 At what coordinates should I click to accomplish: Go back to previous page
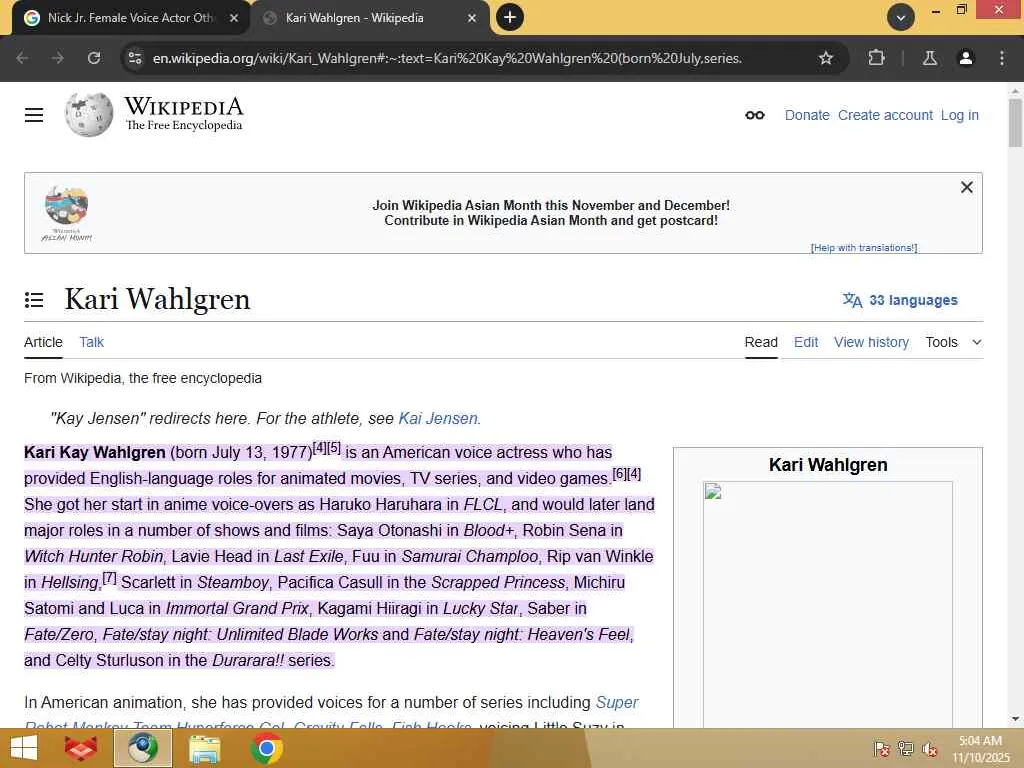pyautogui.click(x=22, y=58)
